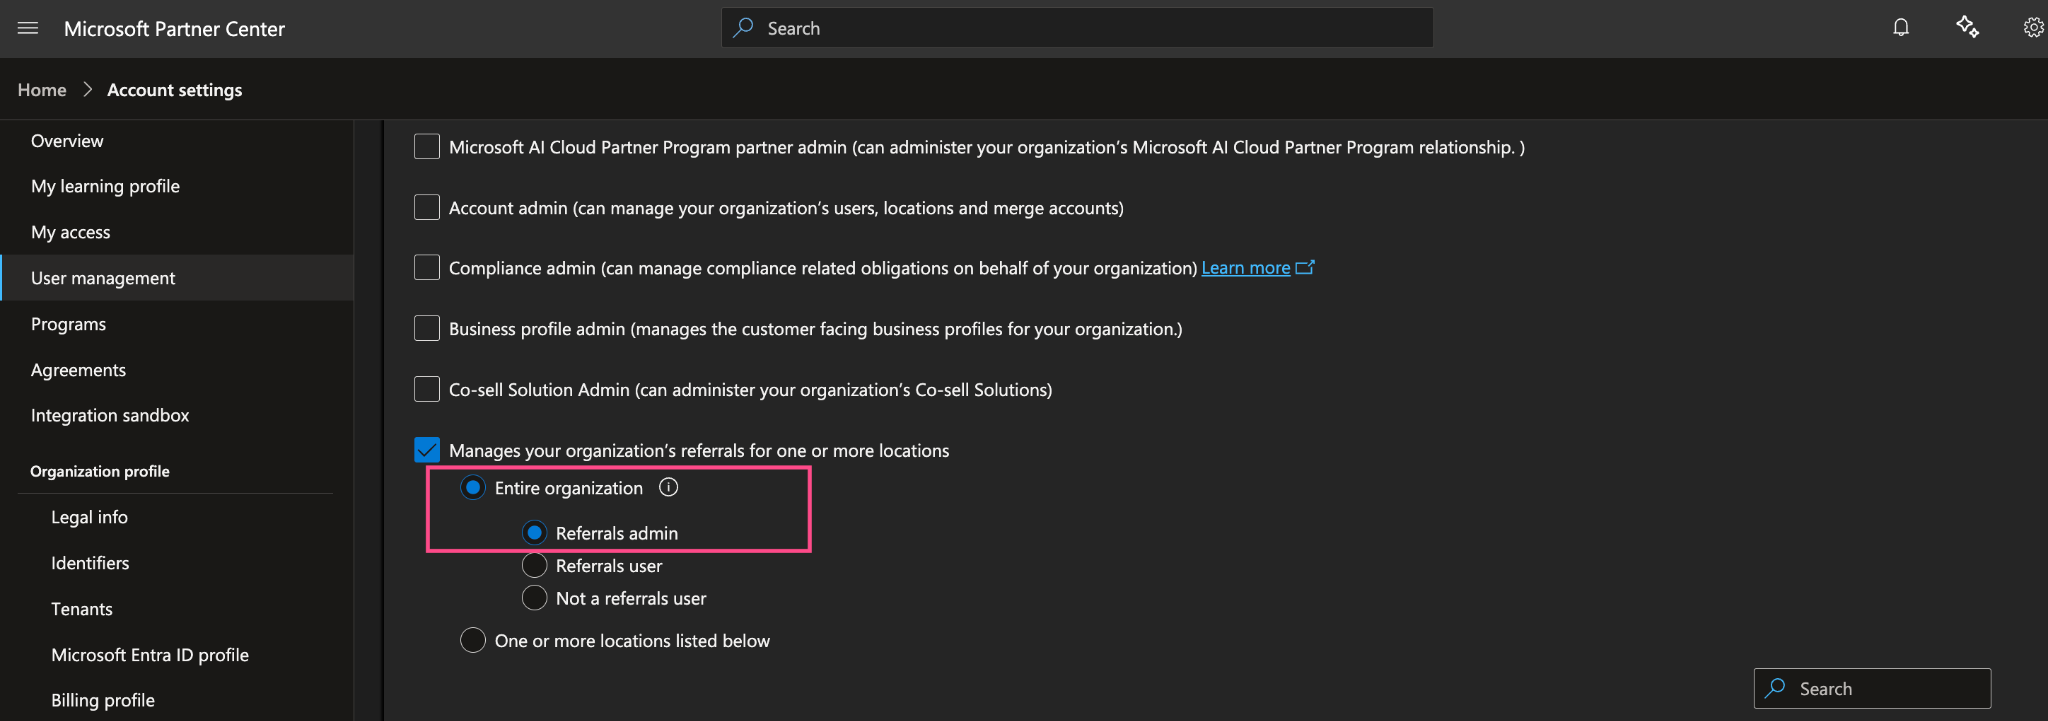Screen dimensions: 2048x721
Task: Click the magnifier icon in the lower-right search box
Action: tap(1776, 688)
